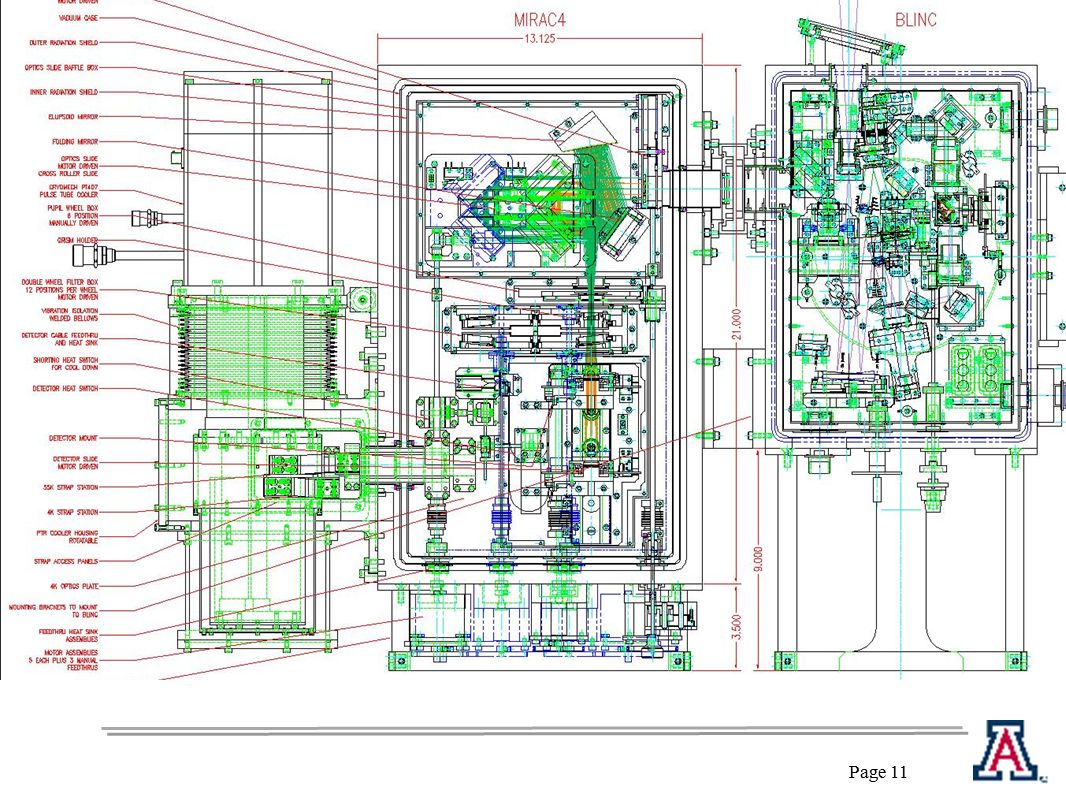Click the 'STRAP ACCESS PANELS' label
Image resolution: width=1066 pixels, height=800 pixels.
click(66, 562)
